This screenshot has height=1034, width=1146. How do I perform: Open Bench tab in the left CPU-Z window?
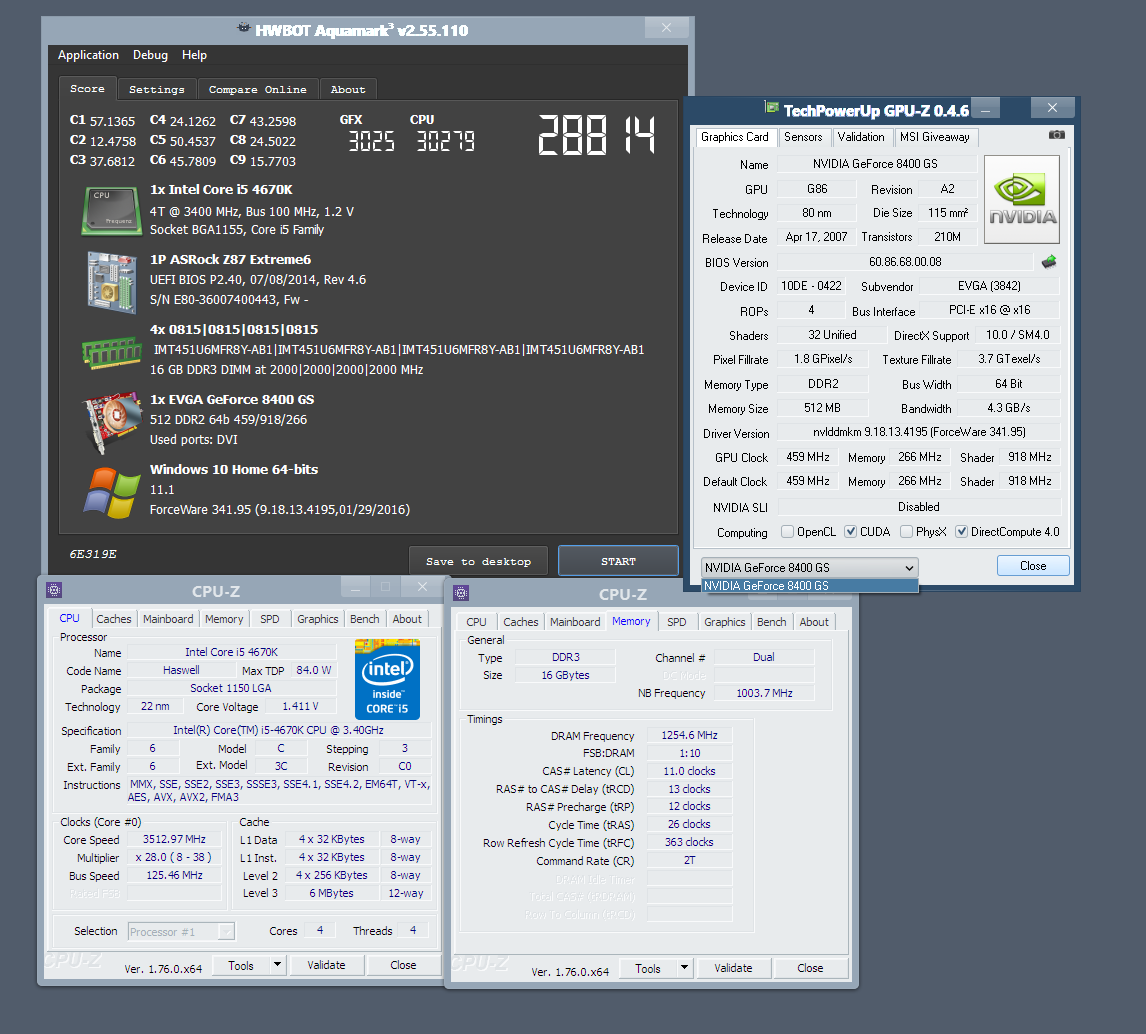(x=365, y=619)
